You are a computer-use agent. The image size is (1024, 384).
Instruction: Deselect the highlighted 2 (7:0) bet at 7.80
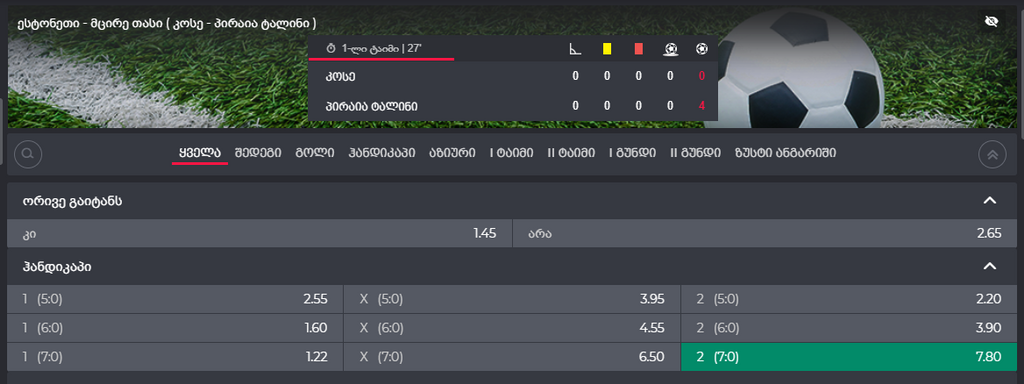click(849, 357)
